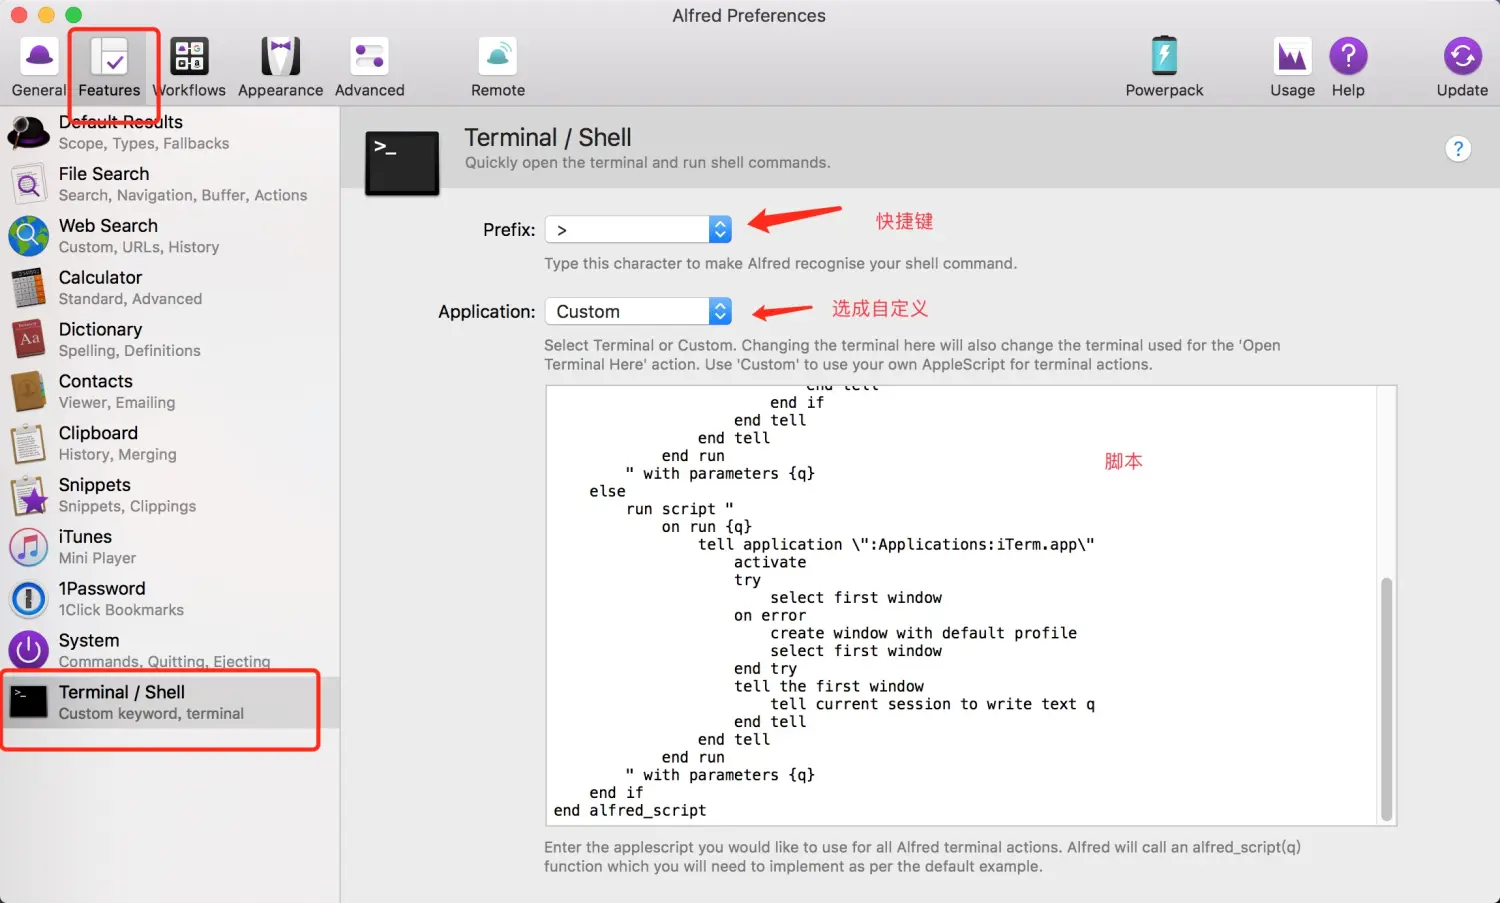Select the Web Search globe icon
1500x903 pixels.
coord(28,236)
